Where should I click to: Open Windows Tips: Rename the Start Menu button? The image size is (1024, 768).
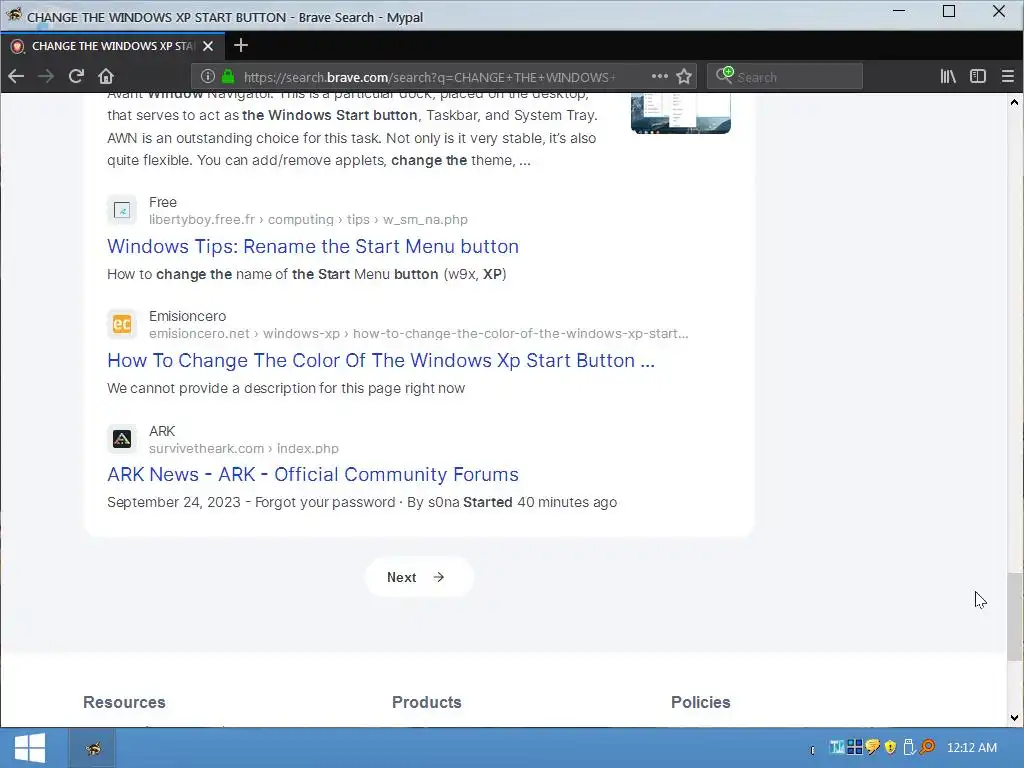[x=313, y=246]
